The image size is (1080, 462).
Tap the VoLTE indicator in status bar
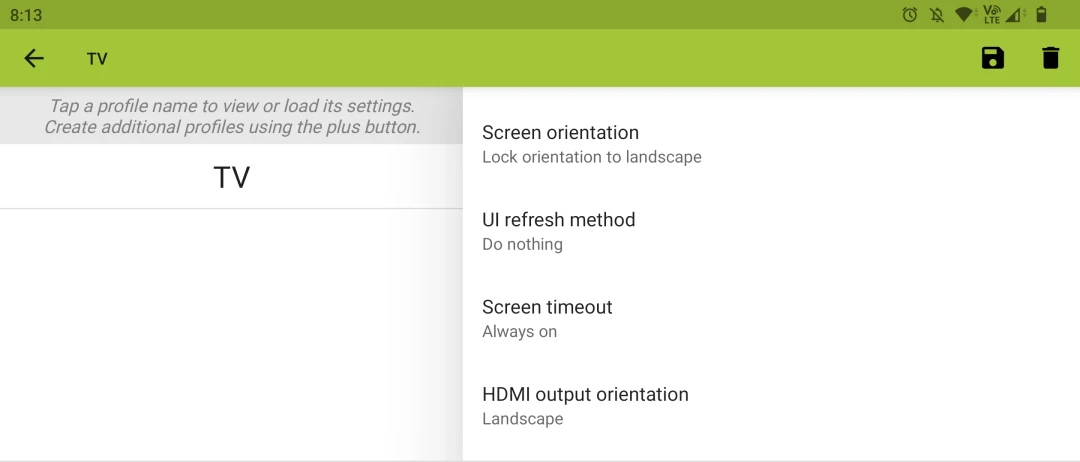click(x=991, y=15)
